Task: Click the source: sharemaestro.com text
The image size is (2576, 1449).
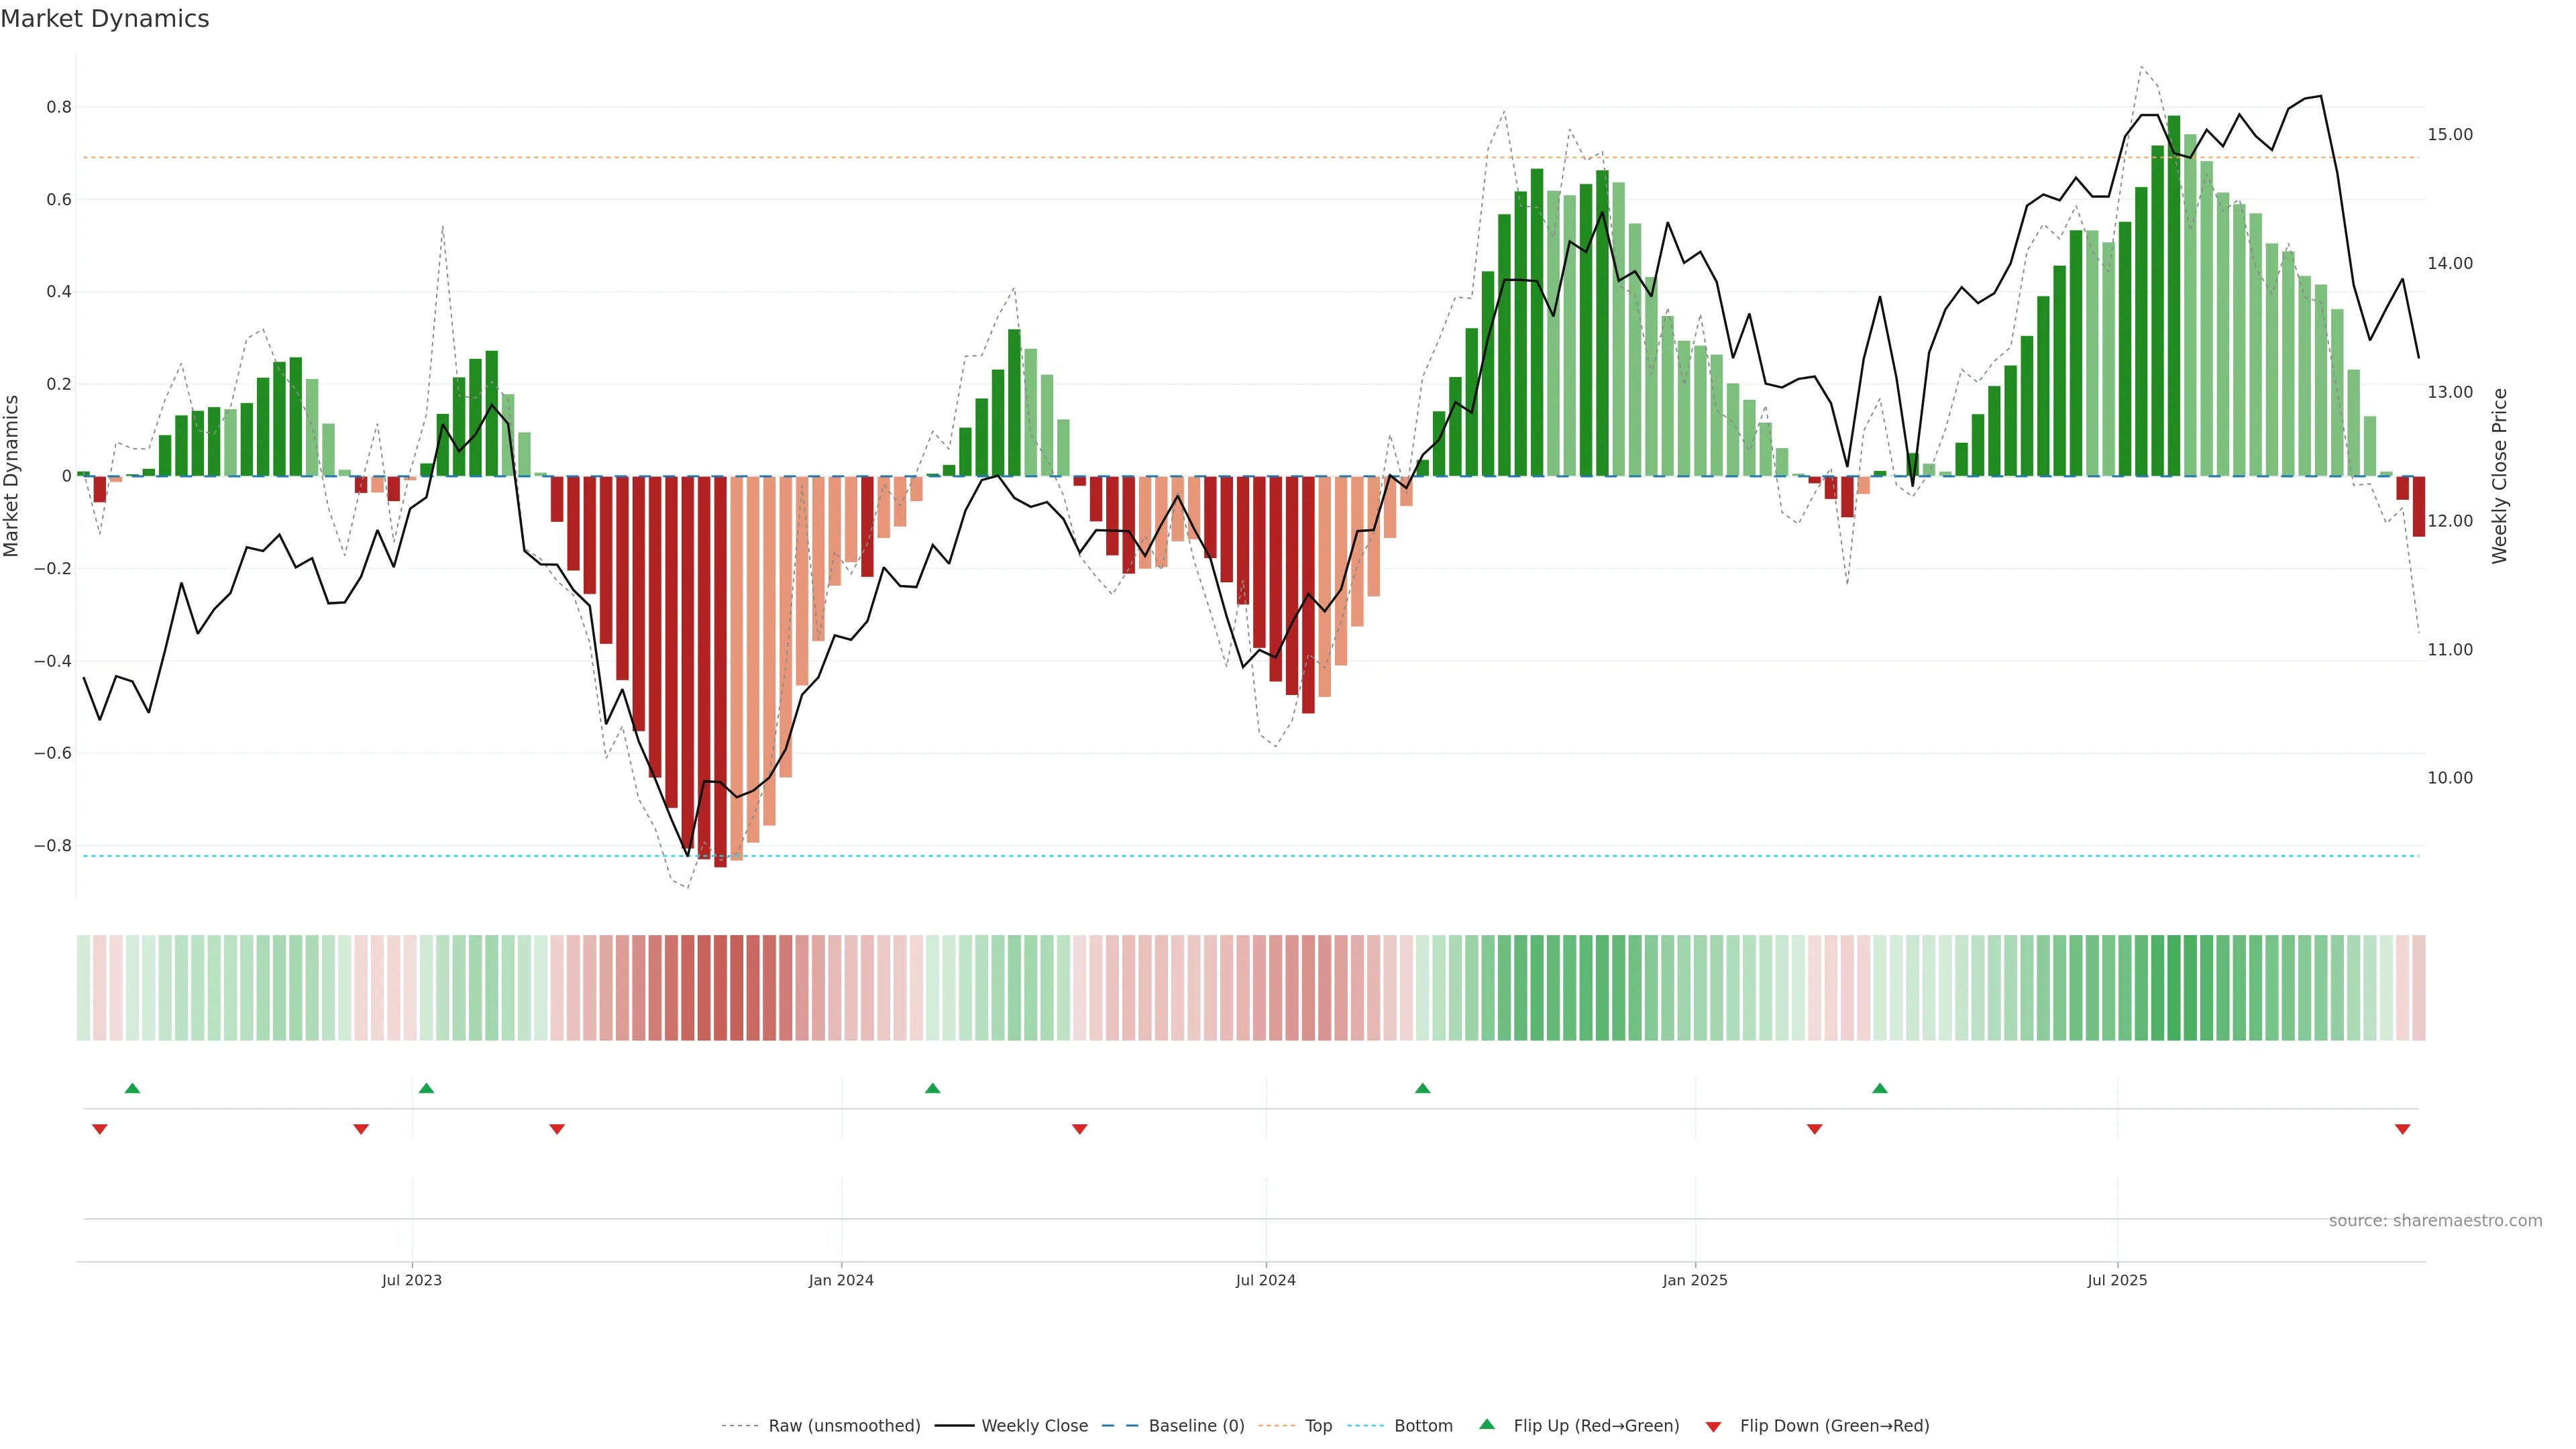Action: coord(2435,1221)
